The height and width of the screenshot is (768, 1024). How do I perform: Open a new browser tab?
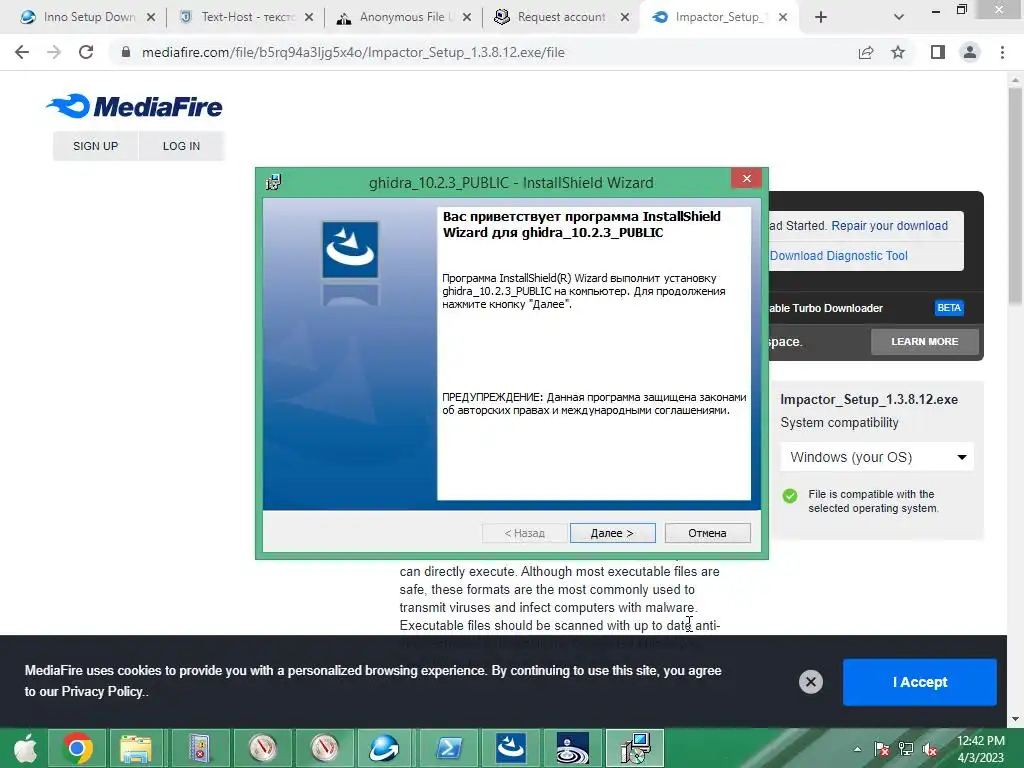821,17
